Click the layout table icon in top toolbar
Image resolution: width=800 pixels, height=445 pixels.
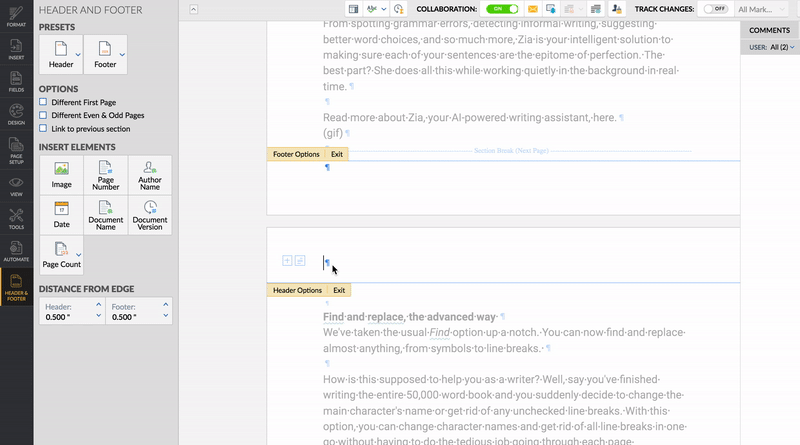353,9
